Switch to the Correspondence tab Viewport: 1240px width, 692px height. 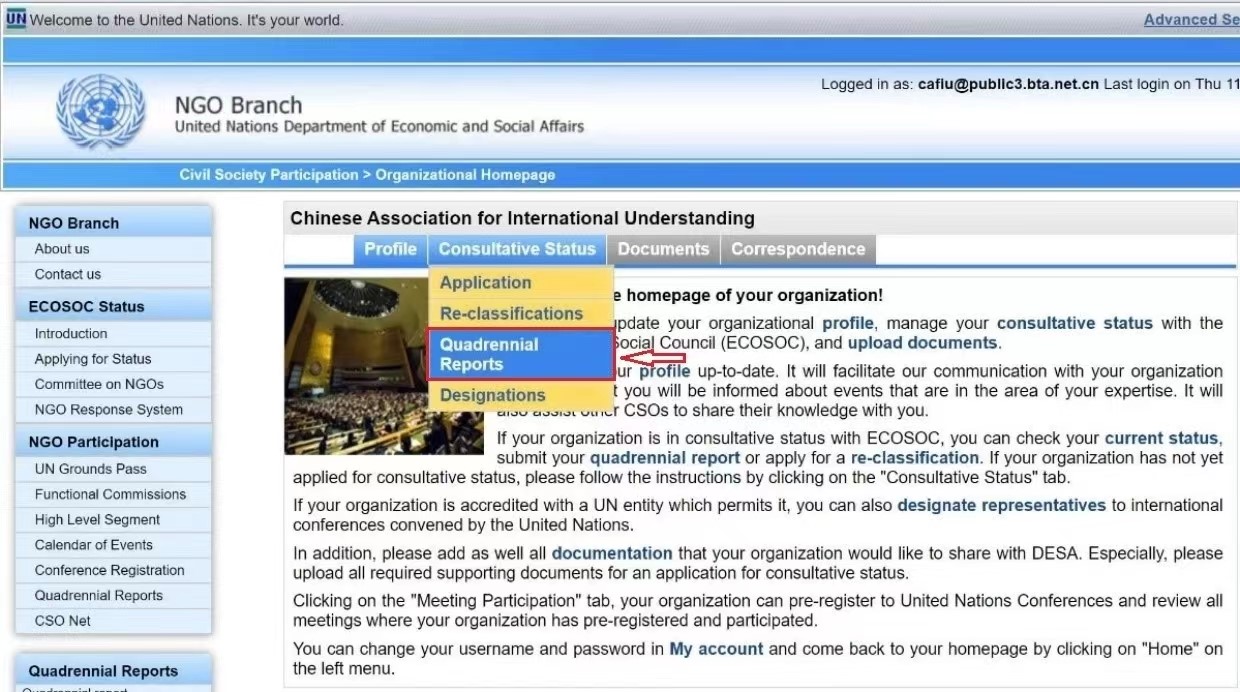coord(798,249)
